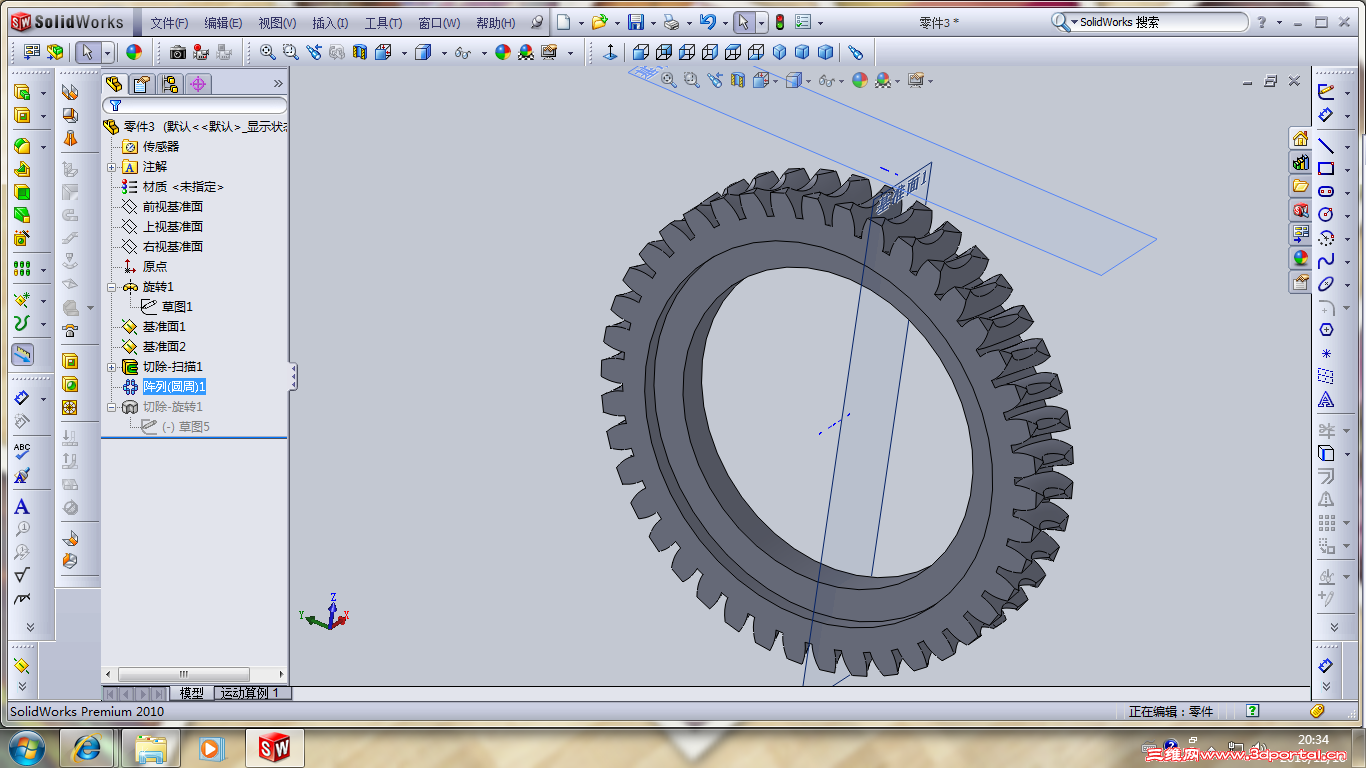Open SolidWorks Resources home task pane tab
Image resolution: width=1366 pixels, height=768 pixels.
pos(1300,138)
